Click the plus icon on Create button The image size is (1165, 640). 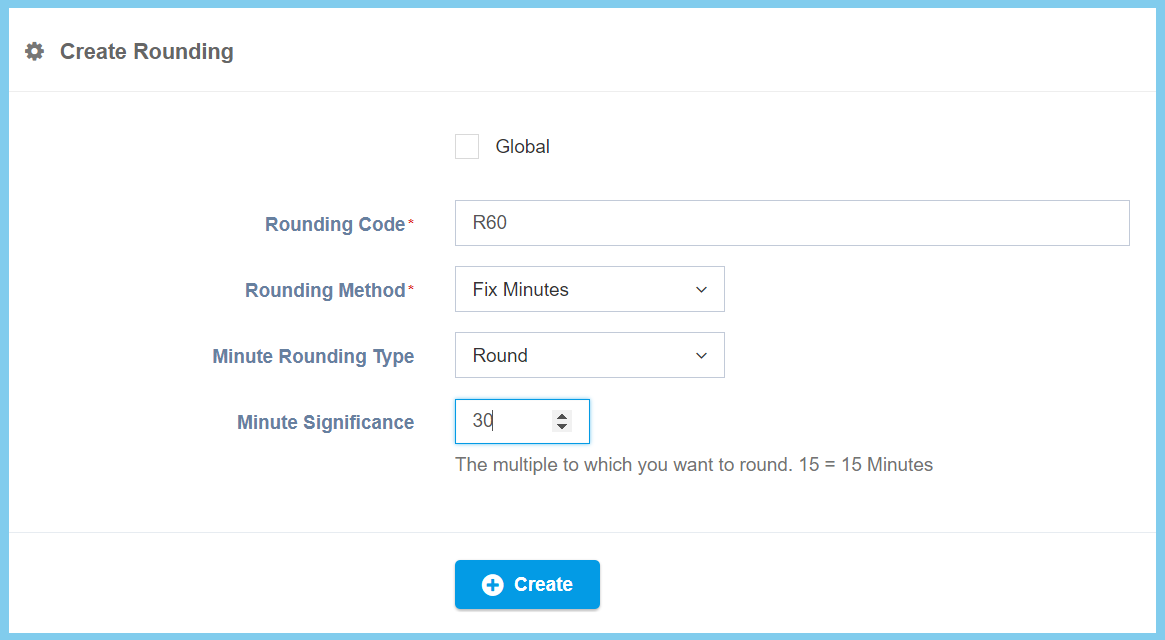(492, 585)
